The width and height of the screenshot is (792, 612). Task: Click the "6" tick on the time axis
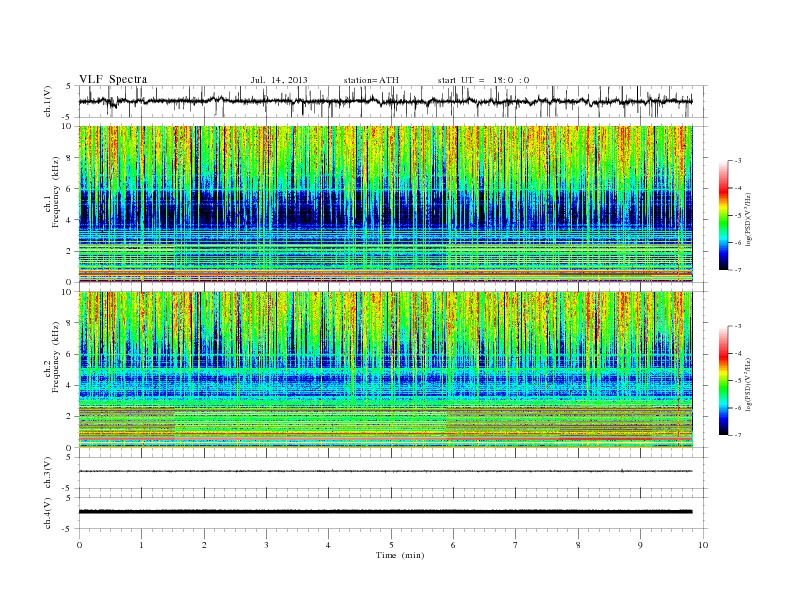tap(454, 545)
